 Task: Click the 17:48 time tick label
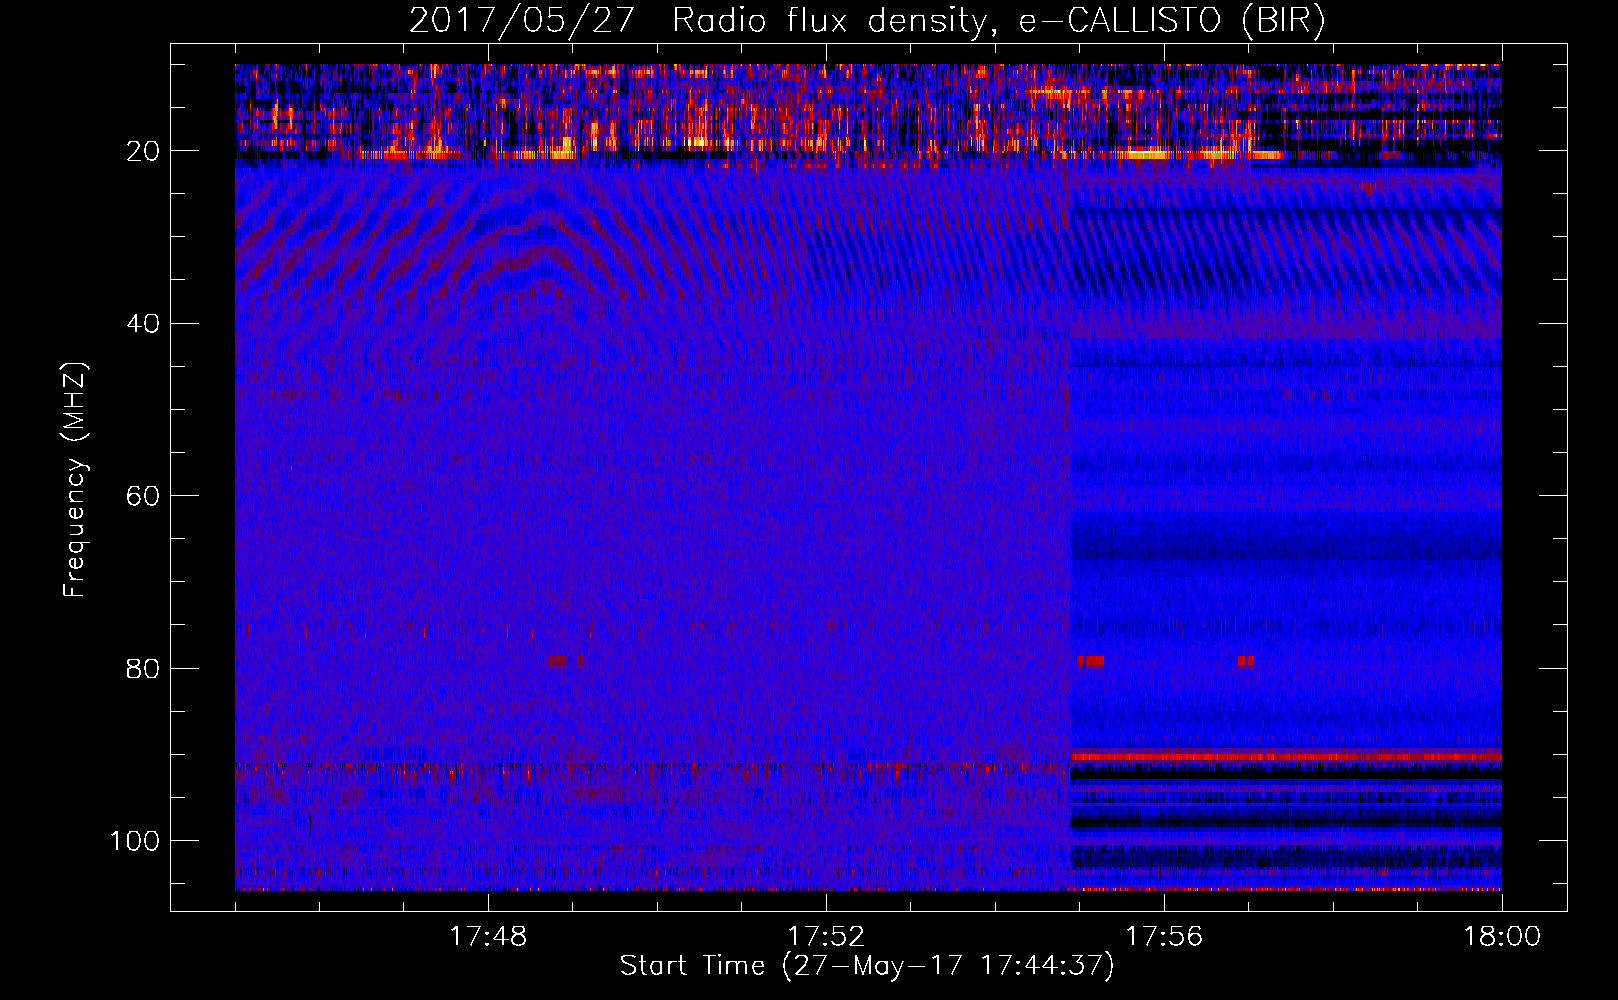click(488, 937)
